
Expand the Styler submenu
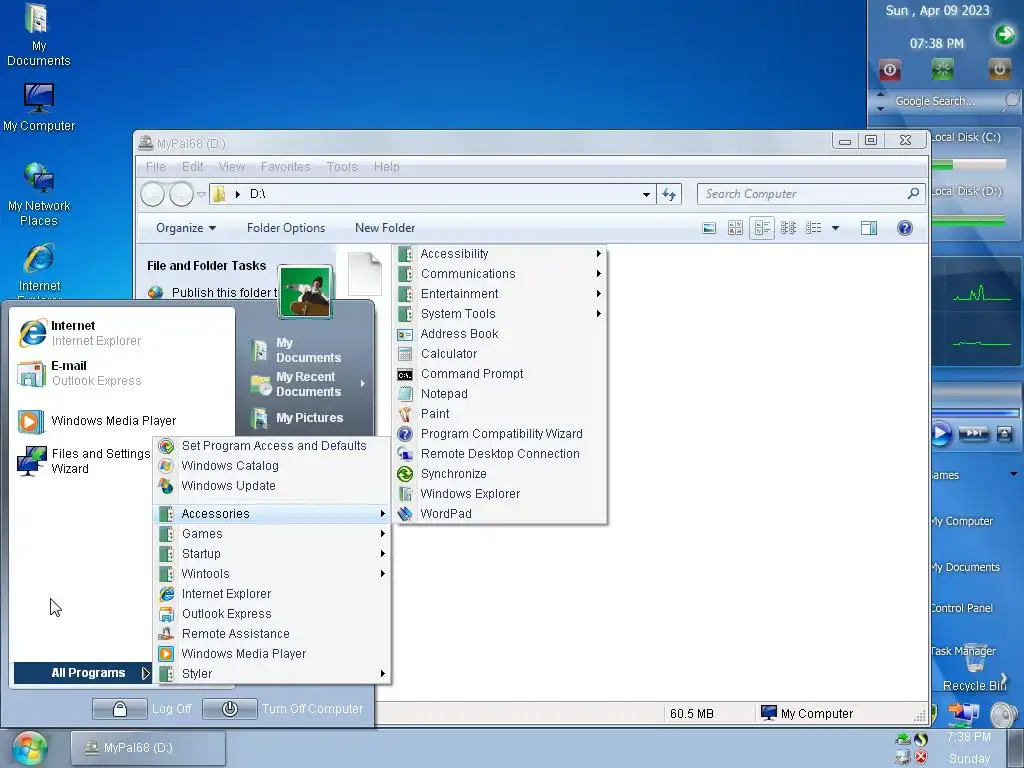point(272,673)
